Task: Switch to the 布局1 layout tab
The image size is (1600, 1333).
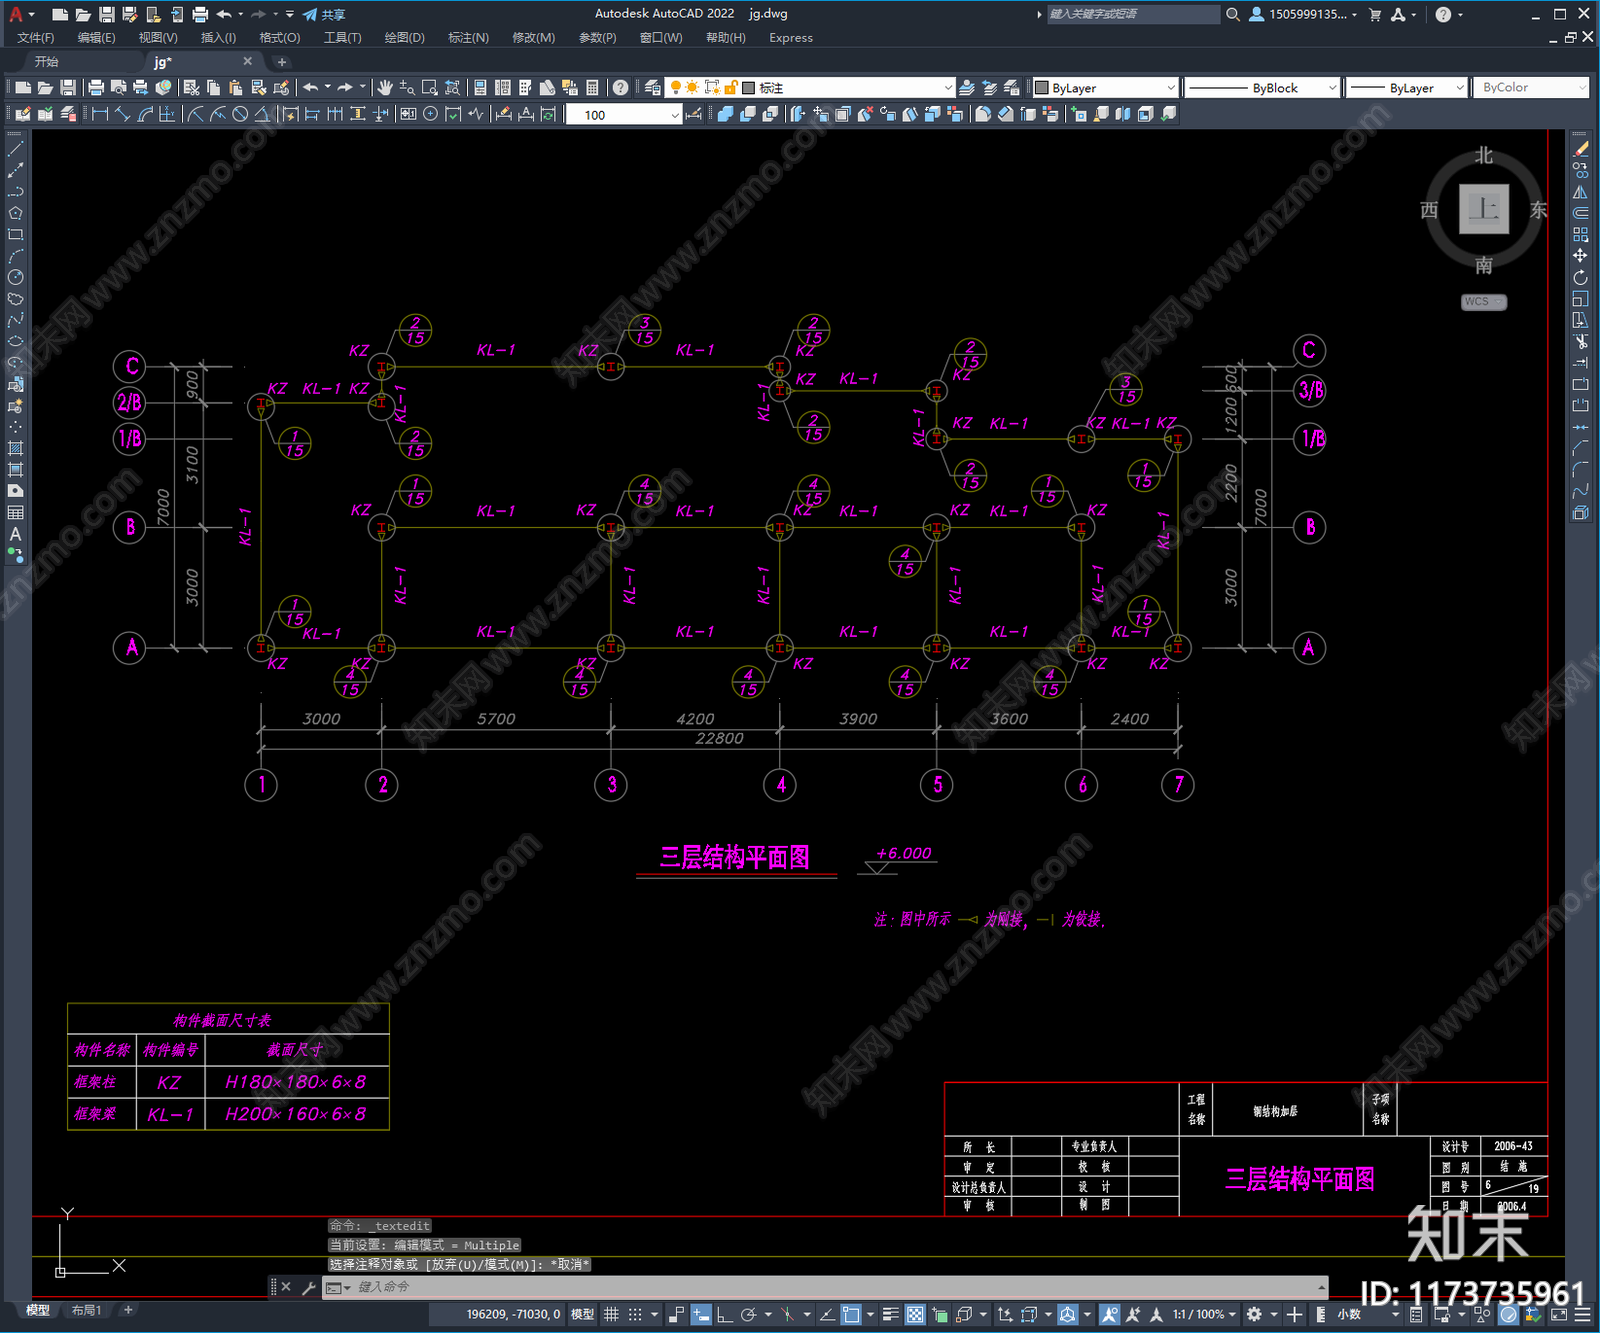Action: click(87, 1310)
